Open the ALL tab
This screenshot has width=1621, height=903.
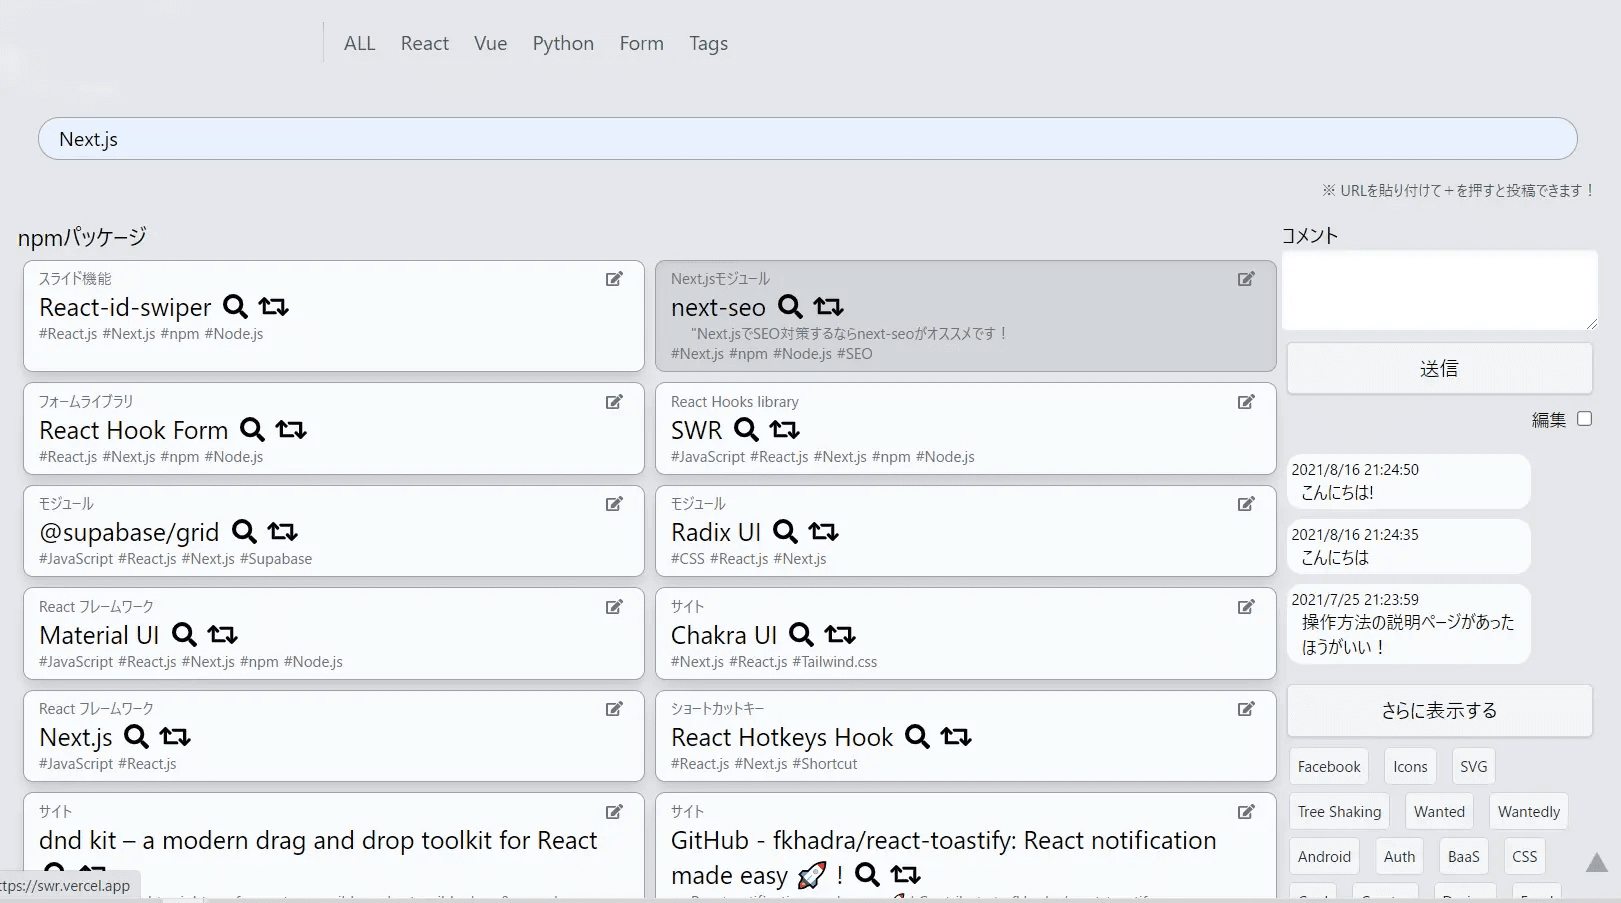pyautogui.click(x=360, y=43)
